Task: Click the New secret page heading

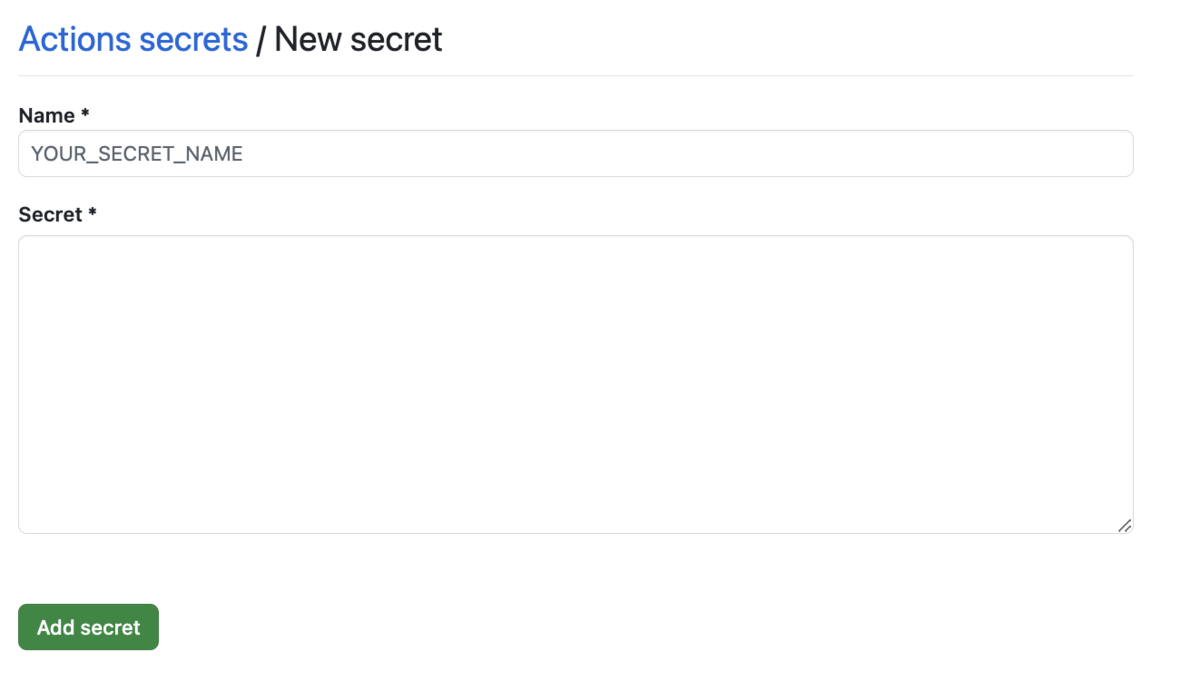Action: tap(359, 39)
